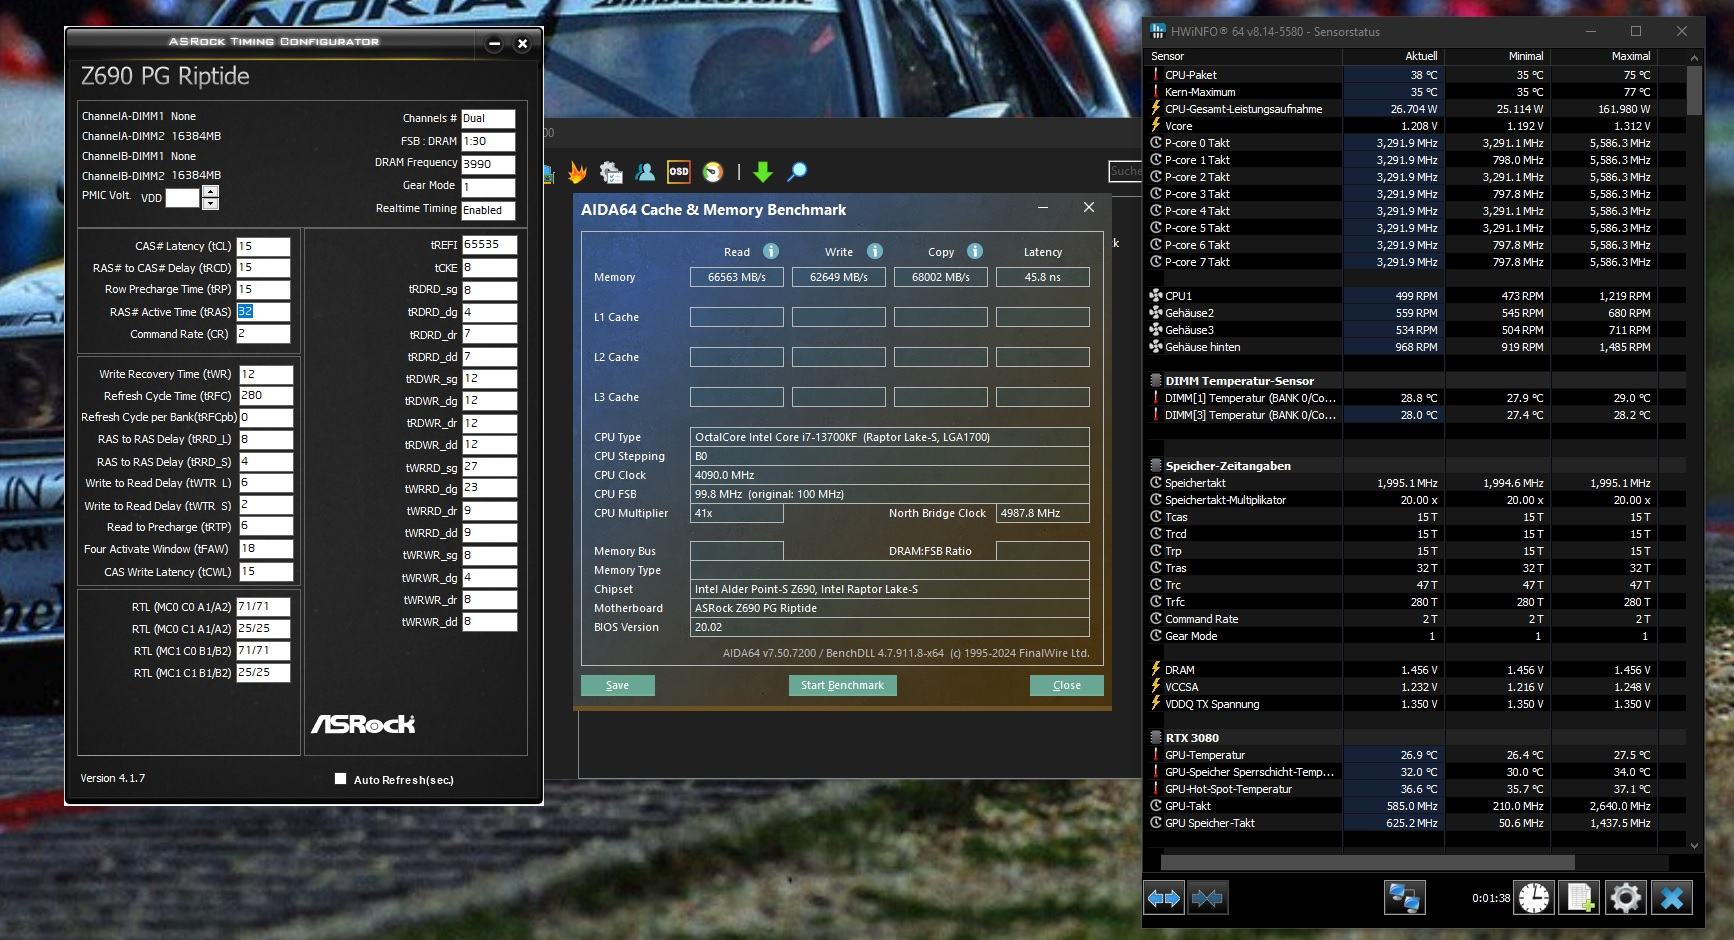Click the Minimal column header
The width and height of the screenshot is (1734, 940).
(x=1498, y=56)
